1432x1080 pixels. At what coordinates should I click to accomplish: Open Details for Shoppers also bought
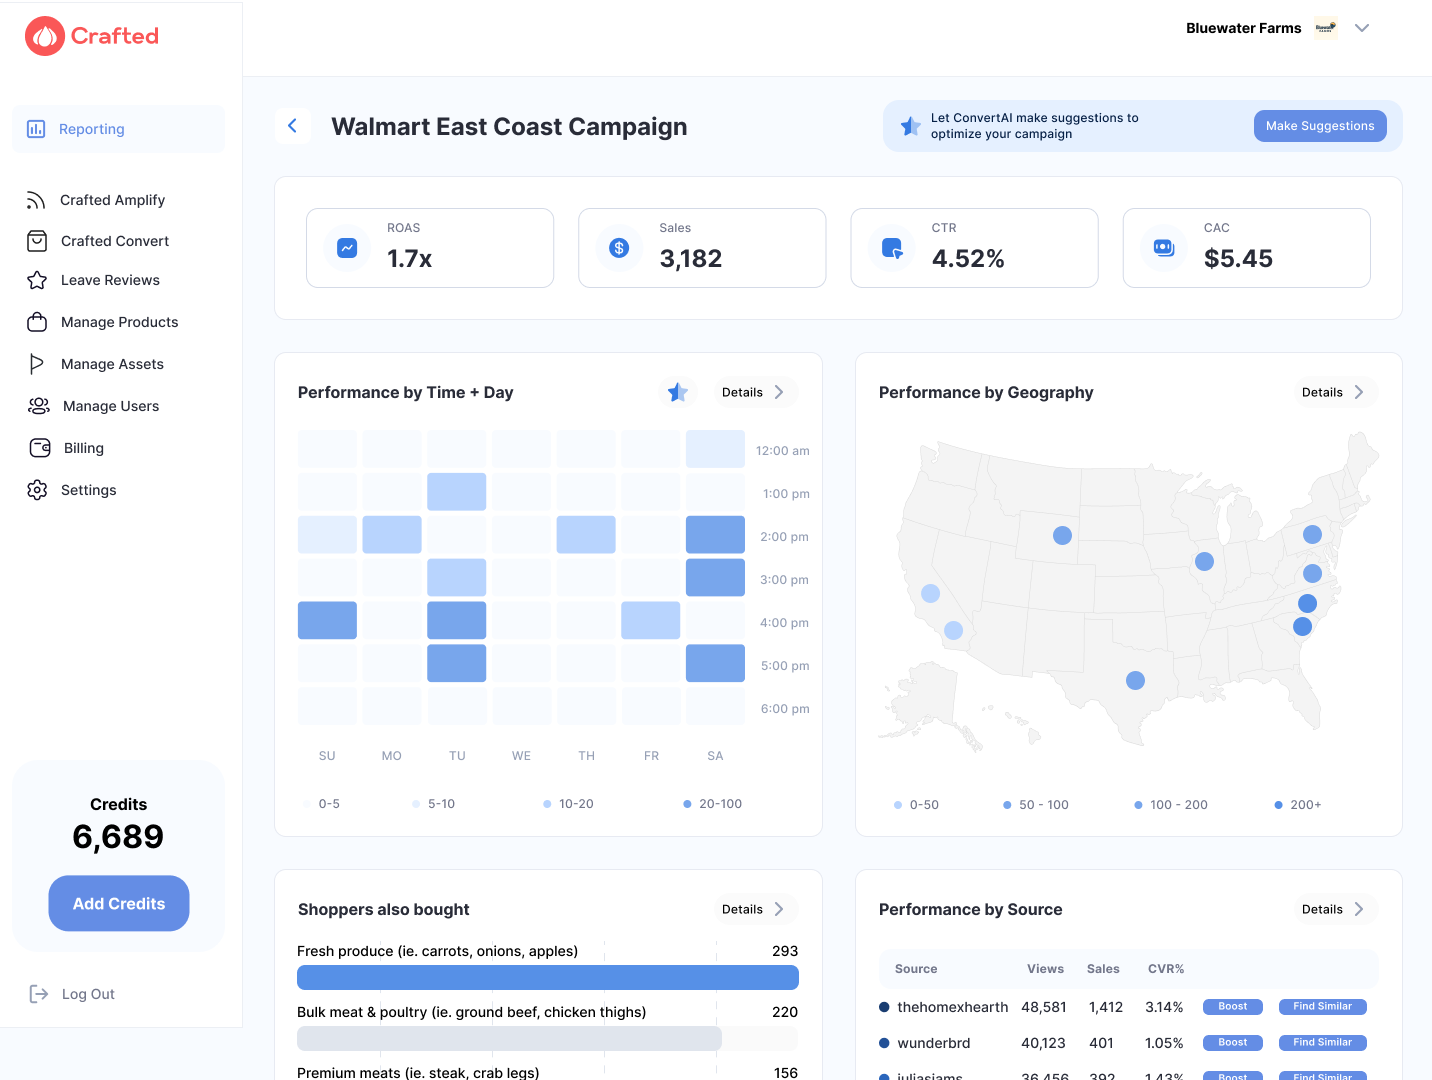click(x=753, y=909)
